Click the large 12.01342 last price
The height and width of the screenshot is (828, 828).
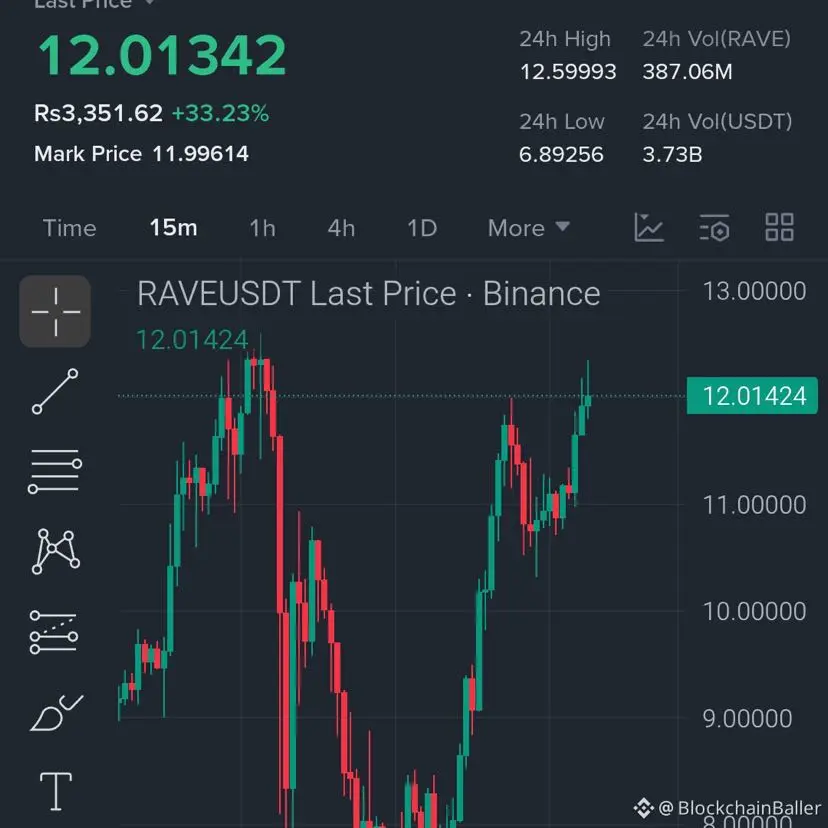pyautogui.click(x=162, y=55)
